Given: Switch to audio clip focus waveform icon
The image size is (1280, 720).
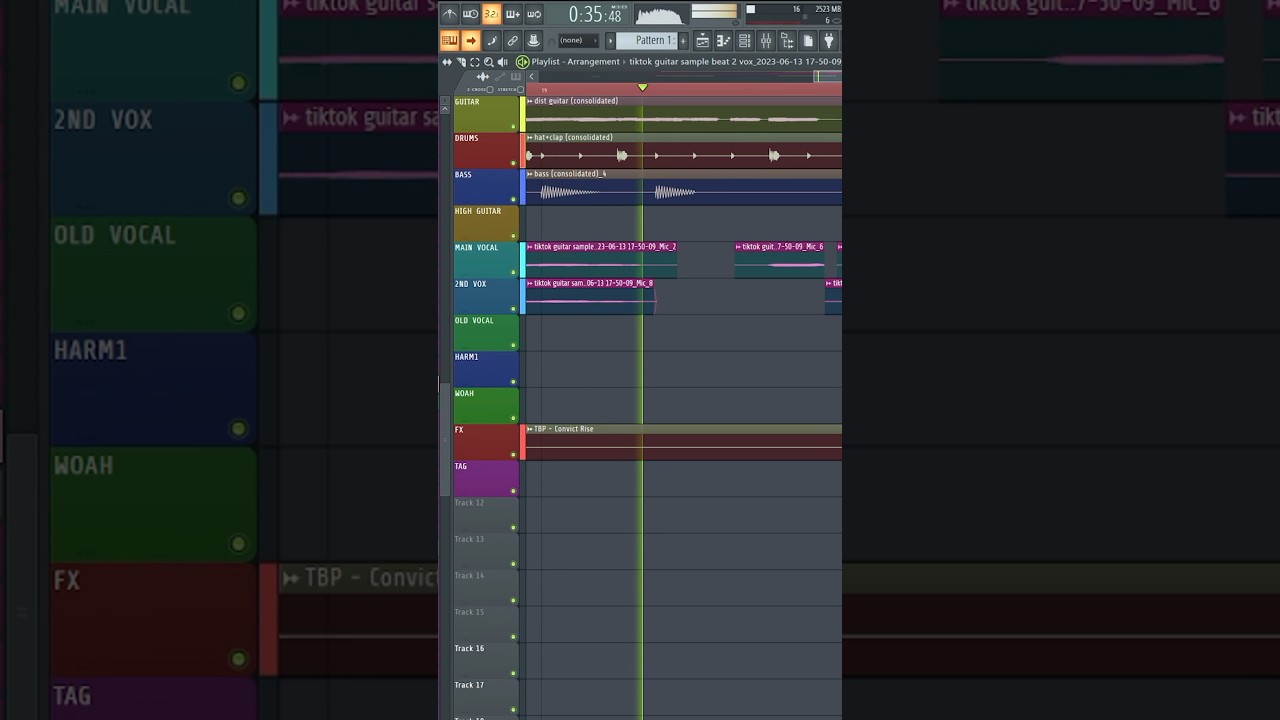Looking at the screenshot, I should (482, 76).
